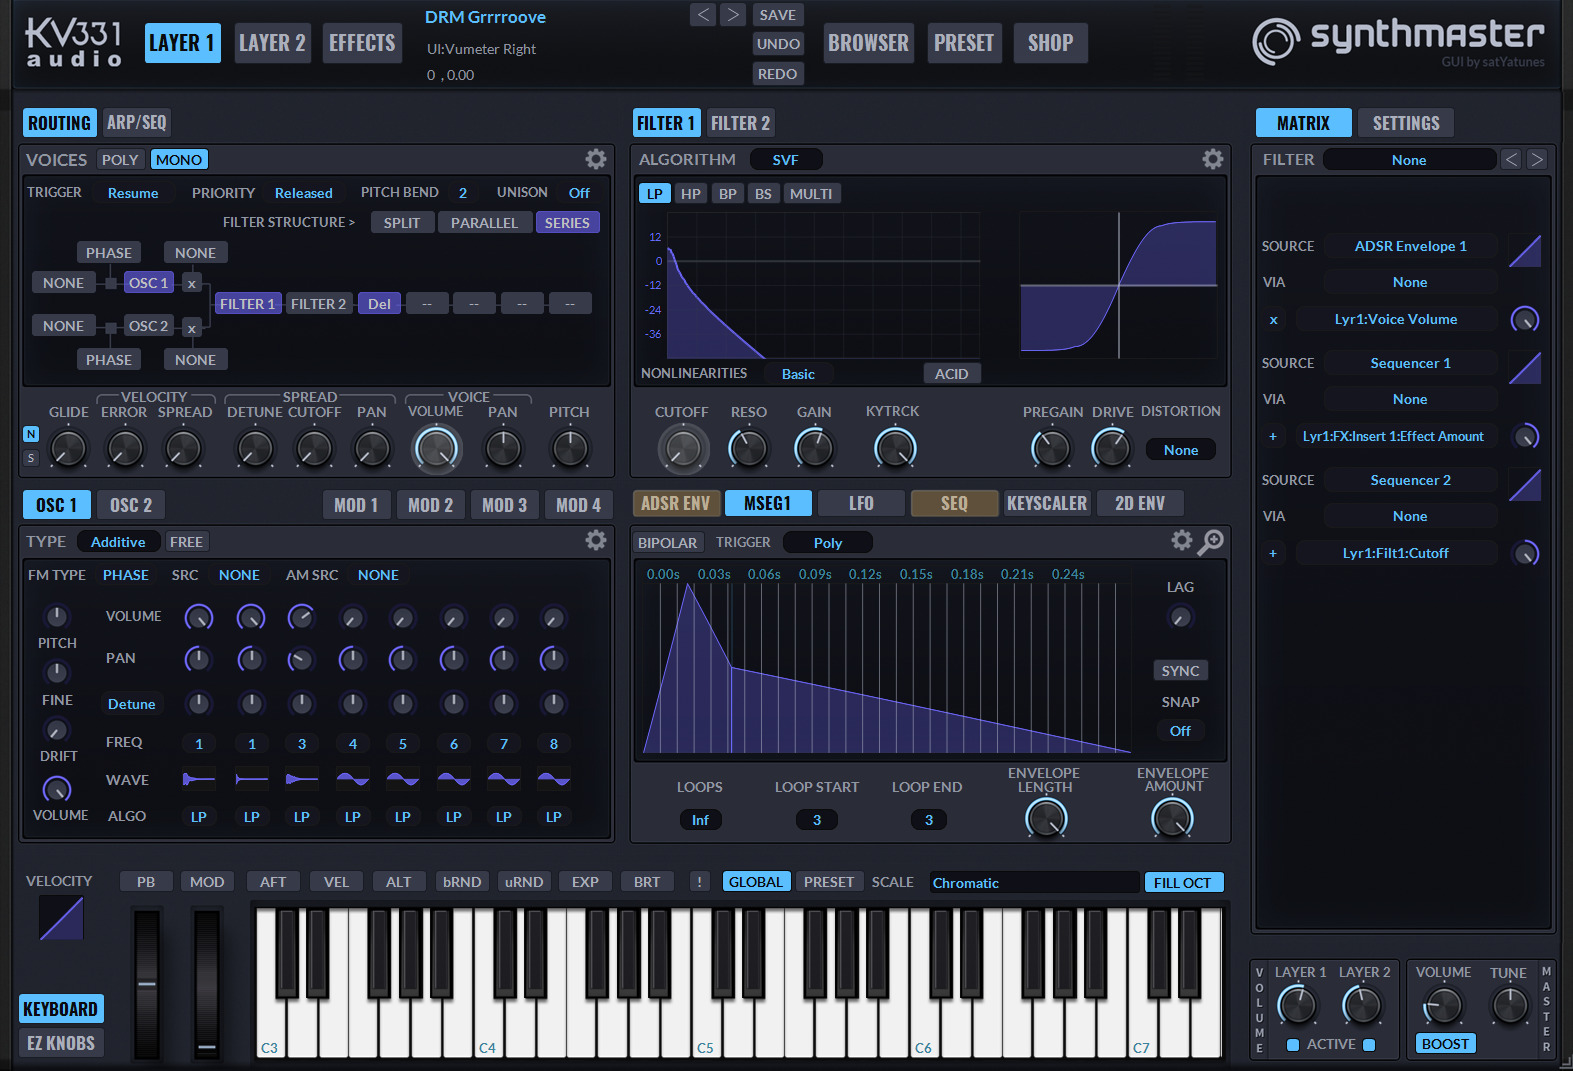Screen dimensions: 1573x1071
Task: Select previous matrix filter arrow
Action: point(1512,159)
